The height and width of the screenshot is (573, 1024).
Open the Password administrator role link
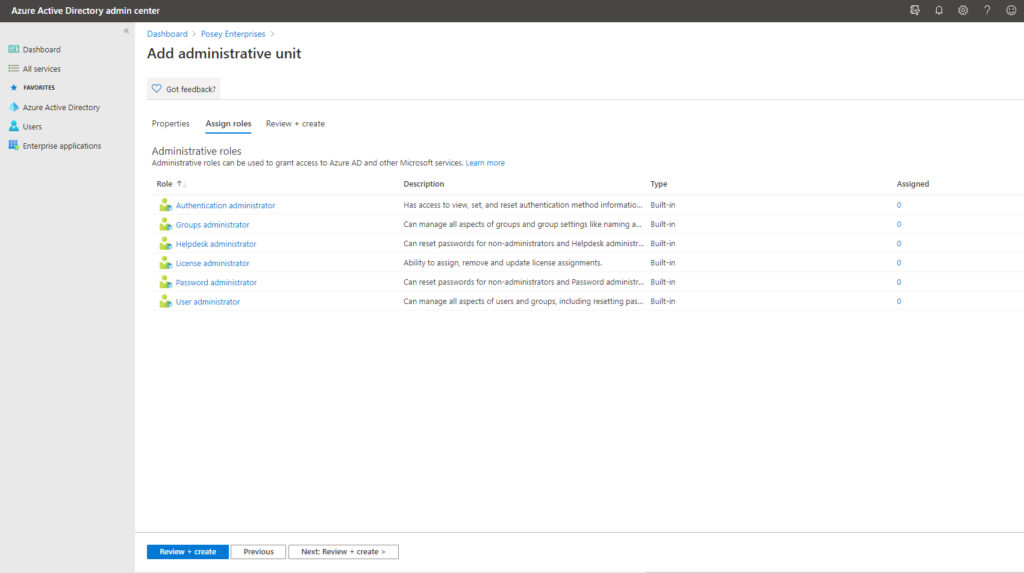(216, 282)
